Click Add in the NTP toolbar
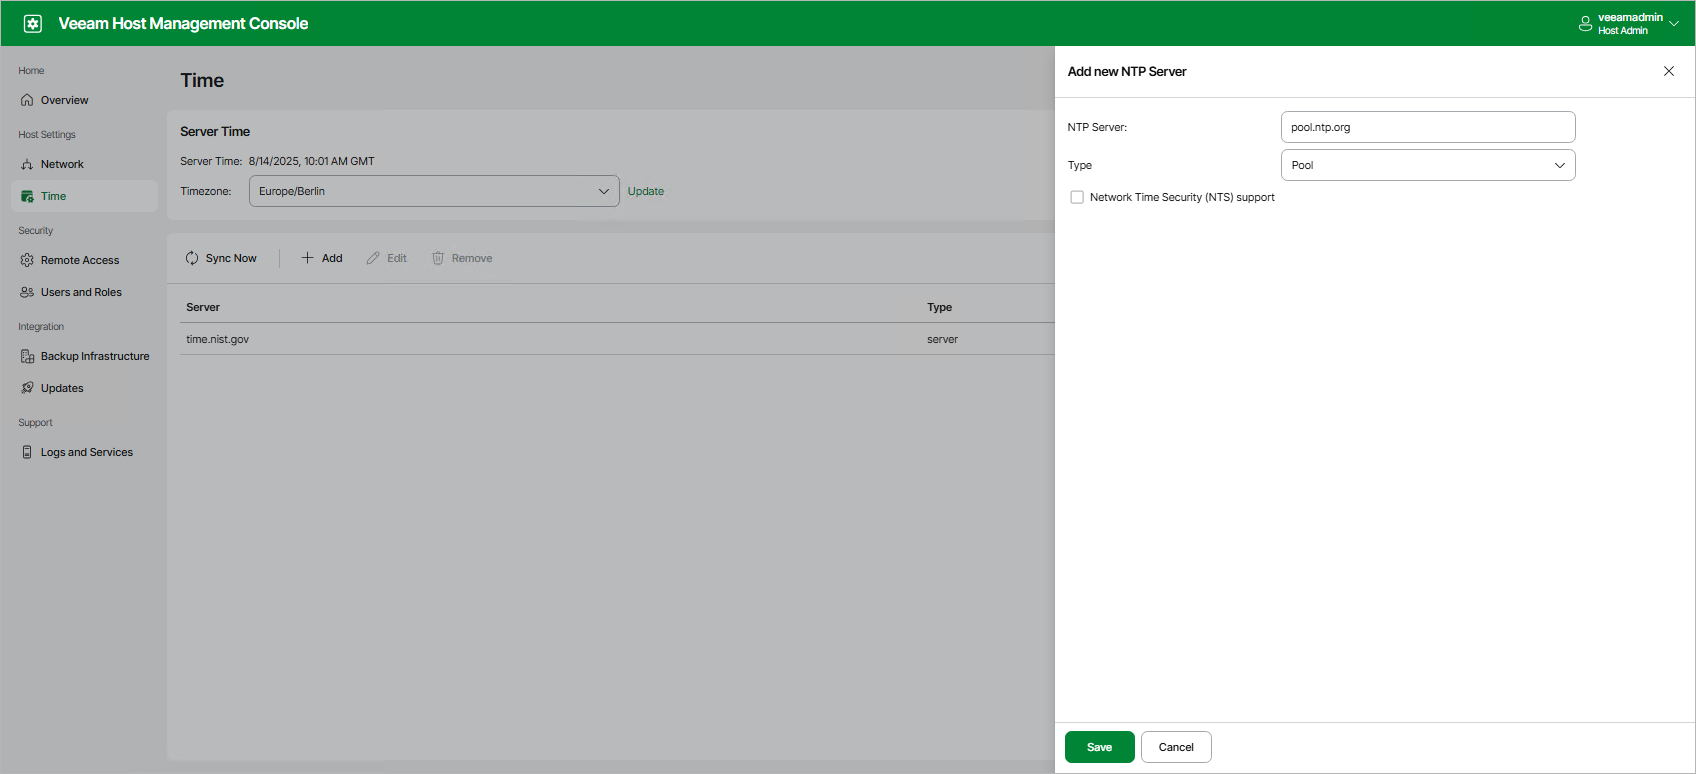Viewport: 1696px width, 774px height. point(322,258)
